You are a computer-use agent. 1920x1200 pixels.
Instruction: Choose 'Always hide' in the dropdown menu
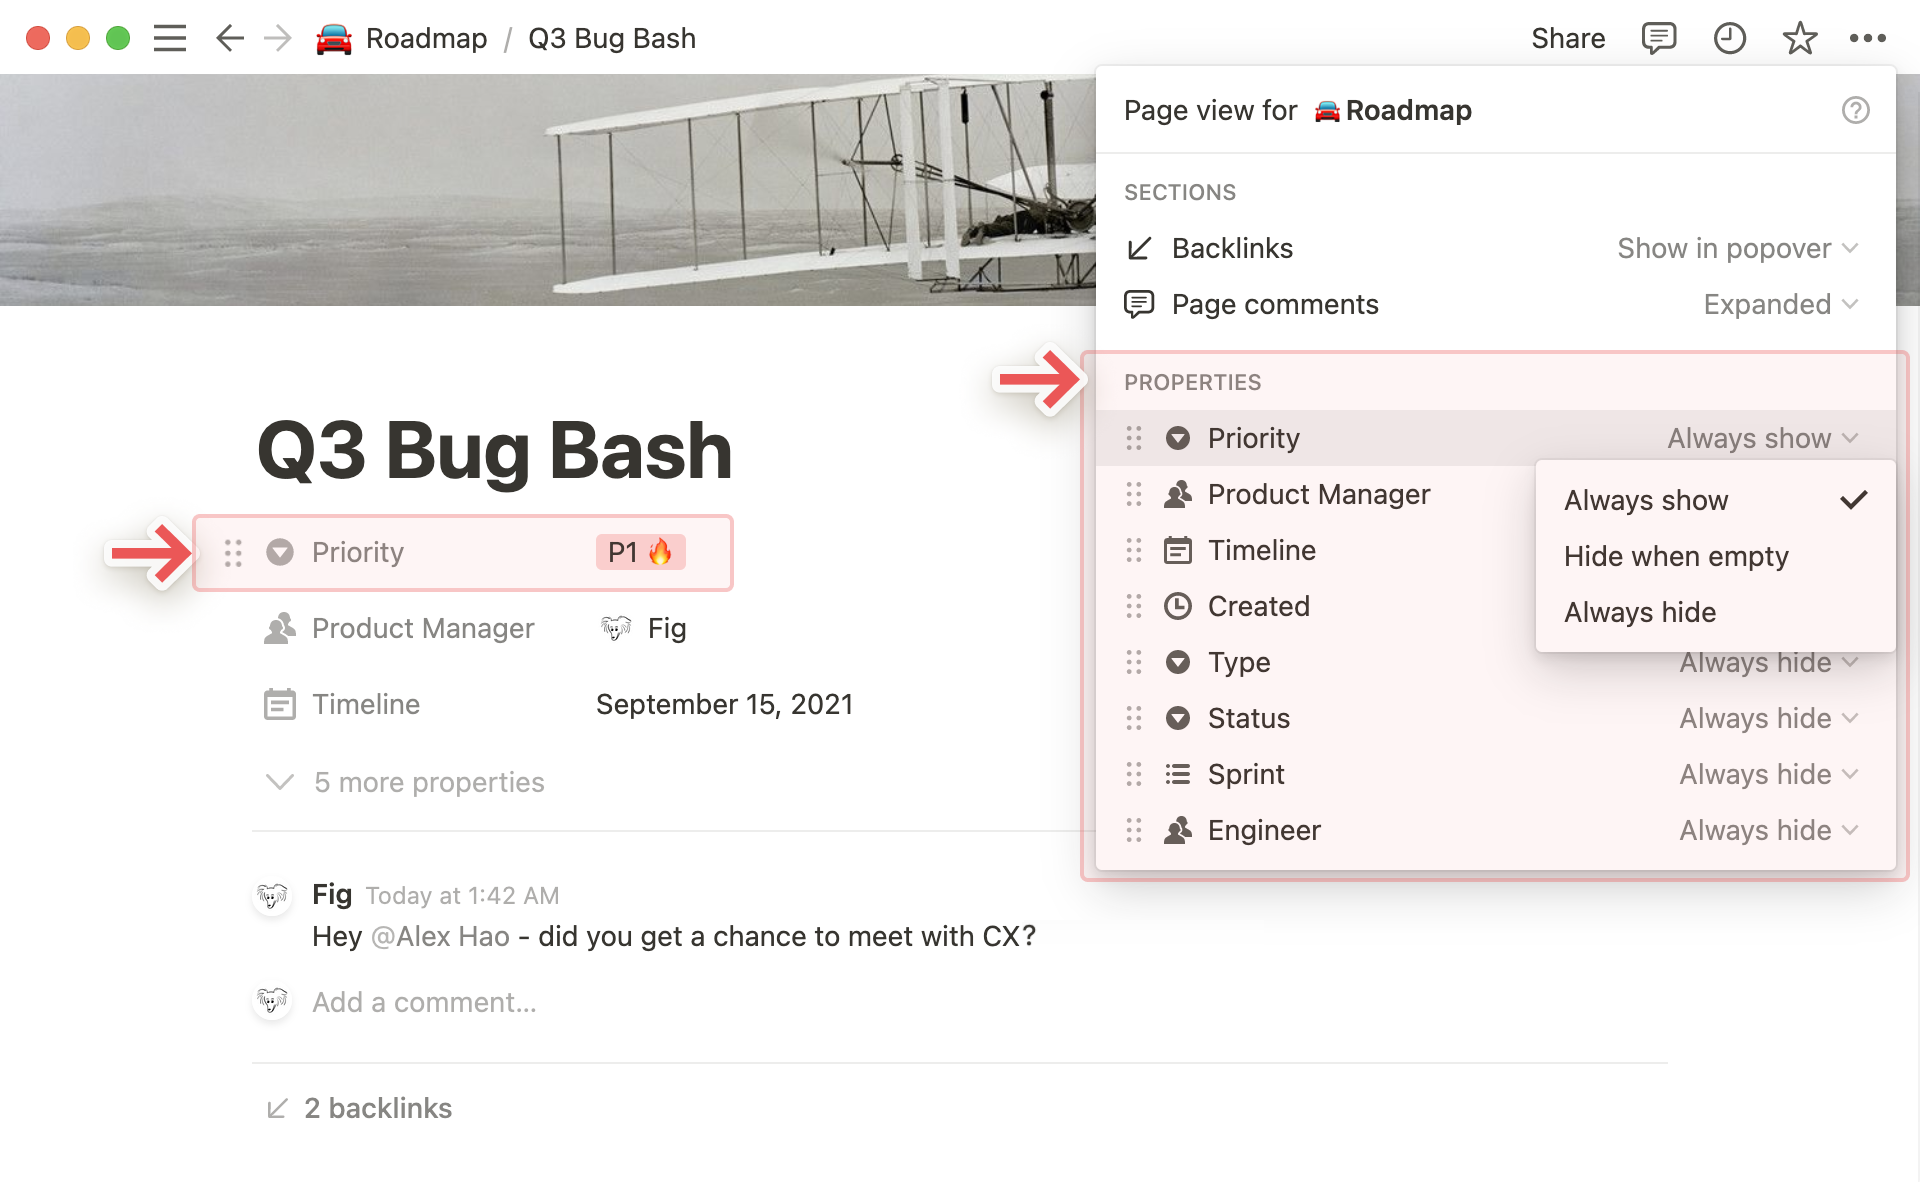(x=1640, y=612)
